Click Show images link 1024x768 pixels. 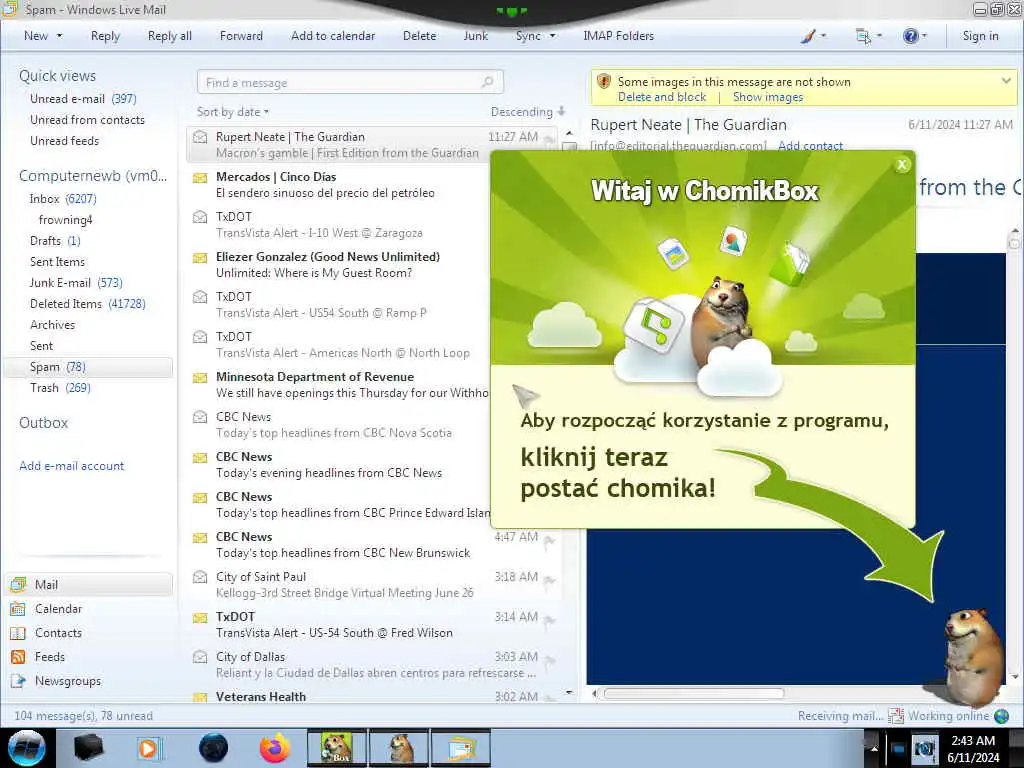tap(767, 97)
